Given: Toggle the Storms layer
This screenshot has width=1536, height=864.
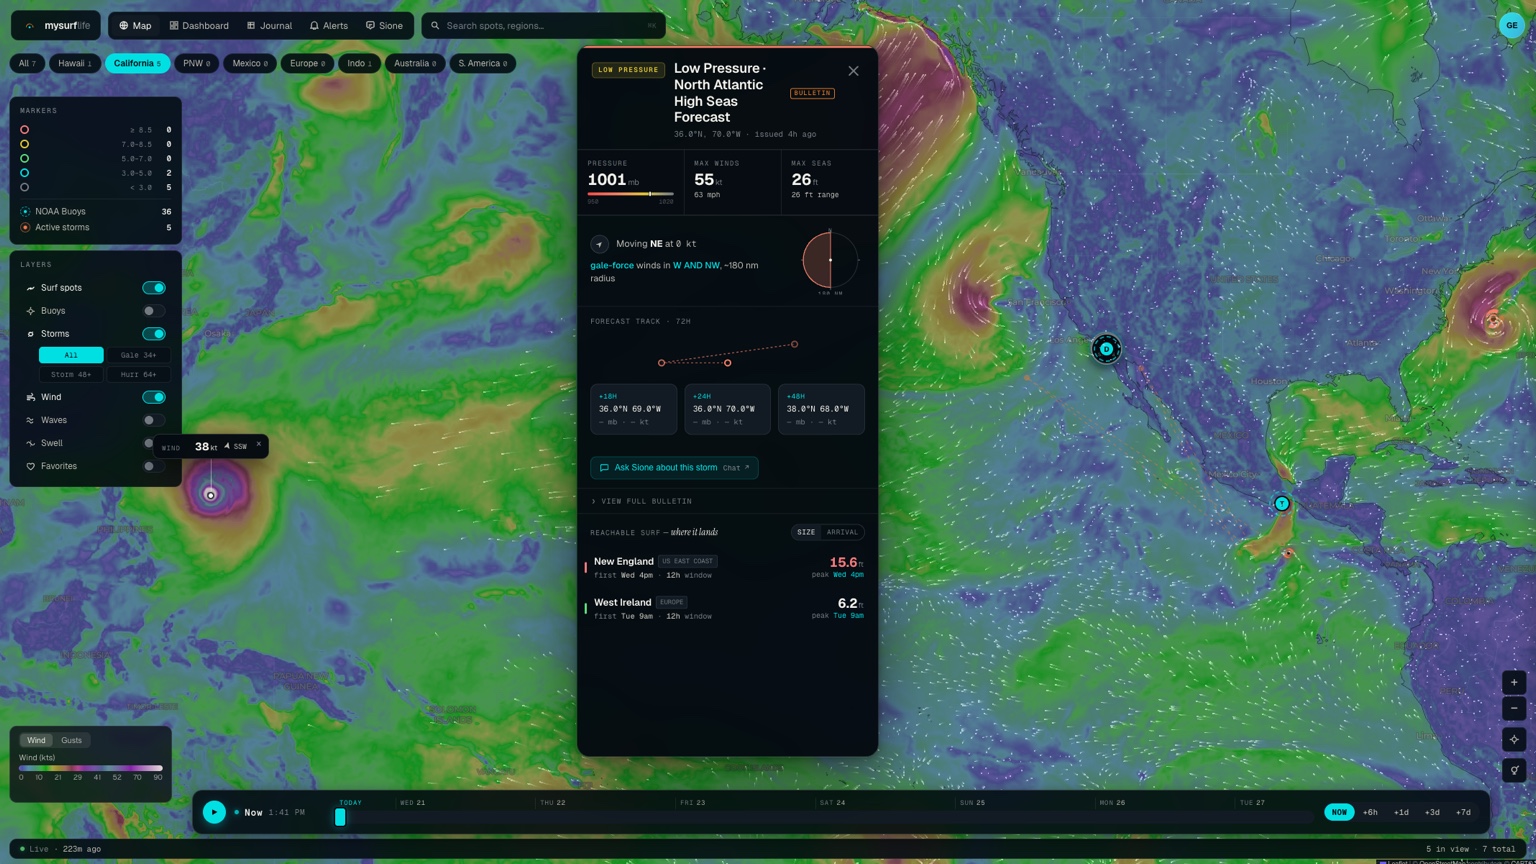Looking at the screenshot, I should (x=153, y=334).
